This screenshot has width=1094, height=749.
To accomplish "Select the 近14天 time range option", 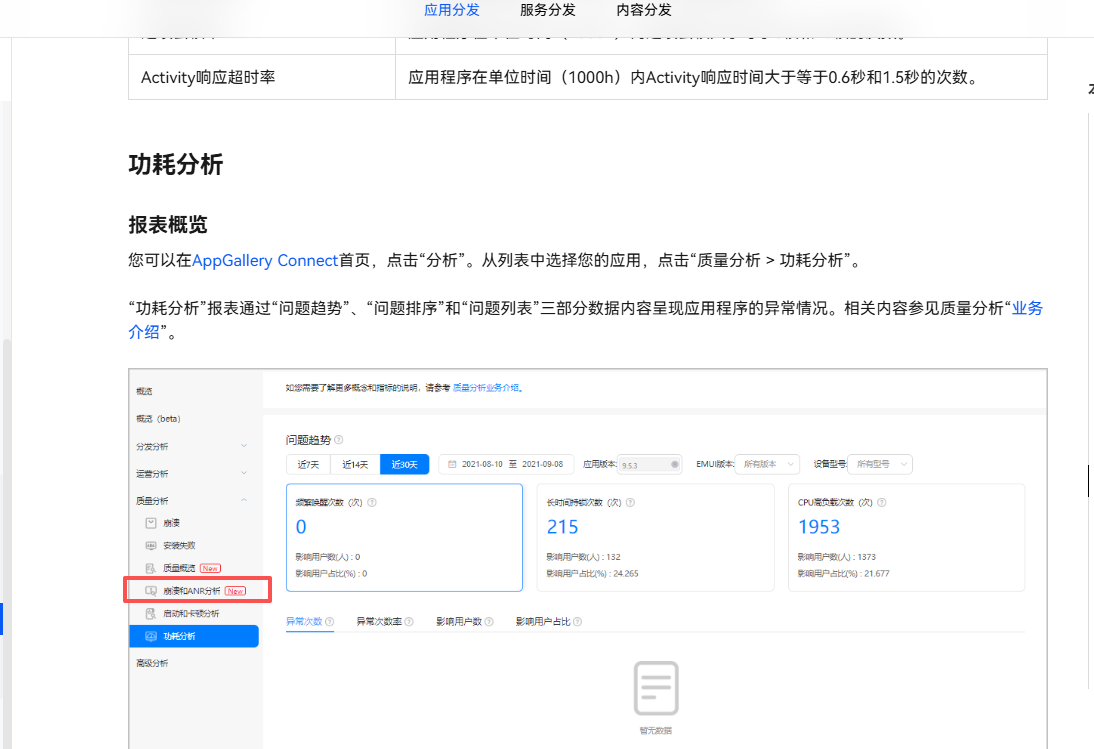I will pos(355,464).
